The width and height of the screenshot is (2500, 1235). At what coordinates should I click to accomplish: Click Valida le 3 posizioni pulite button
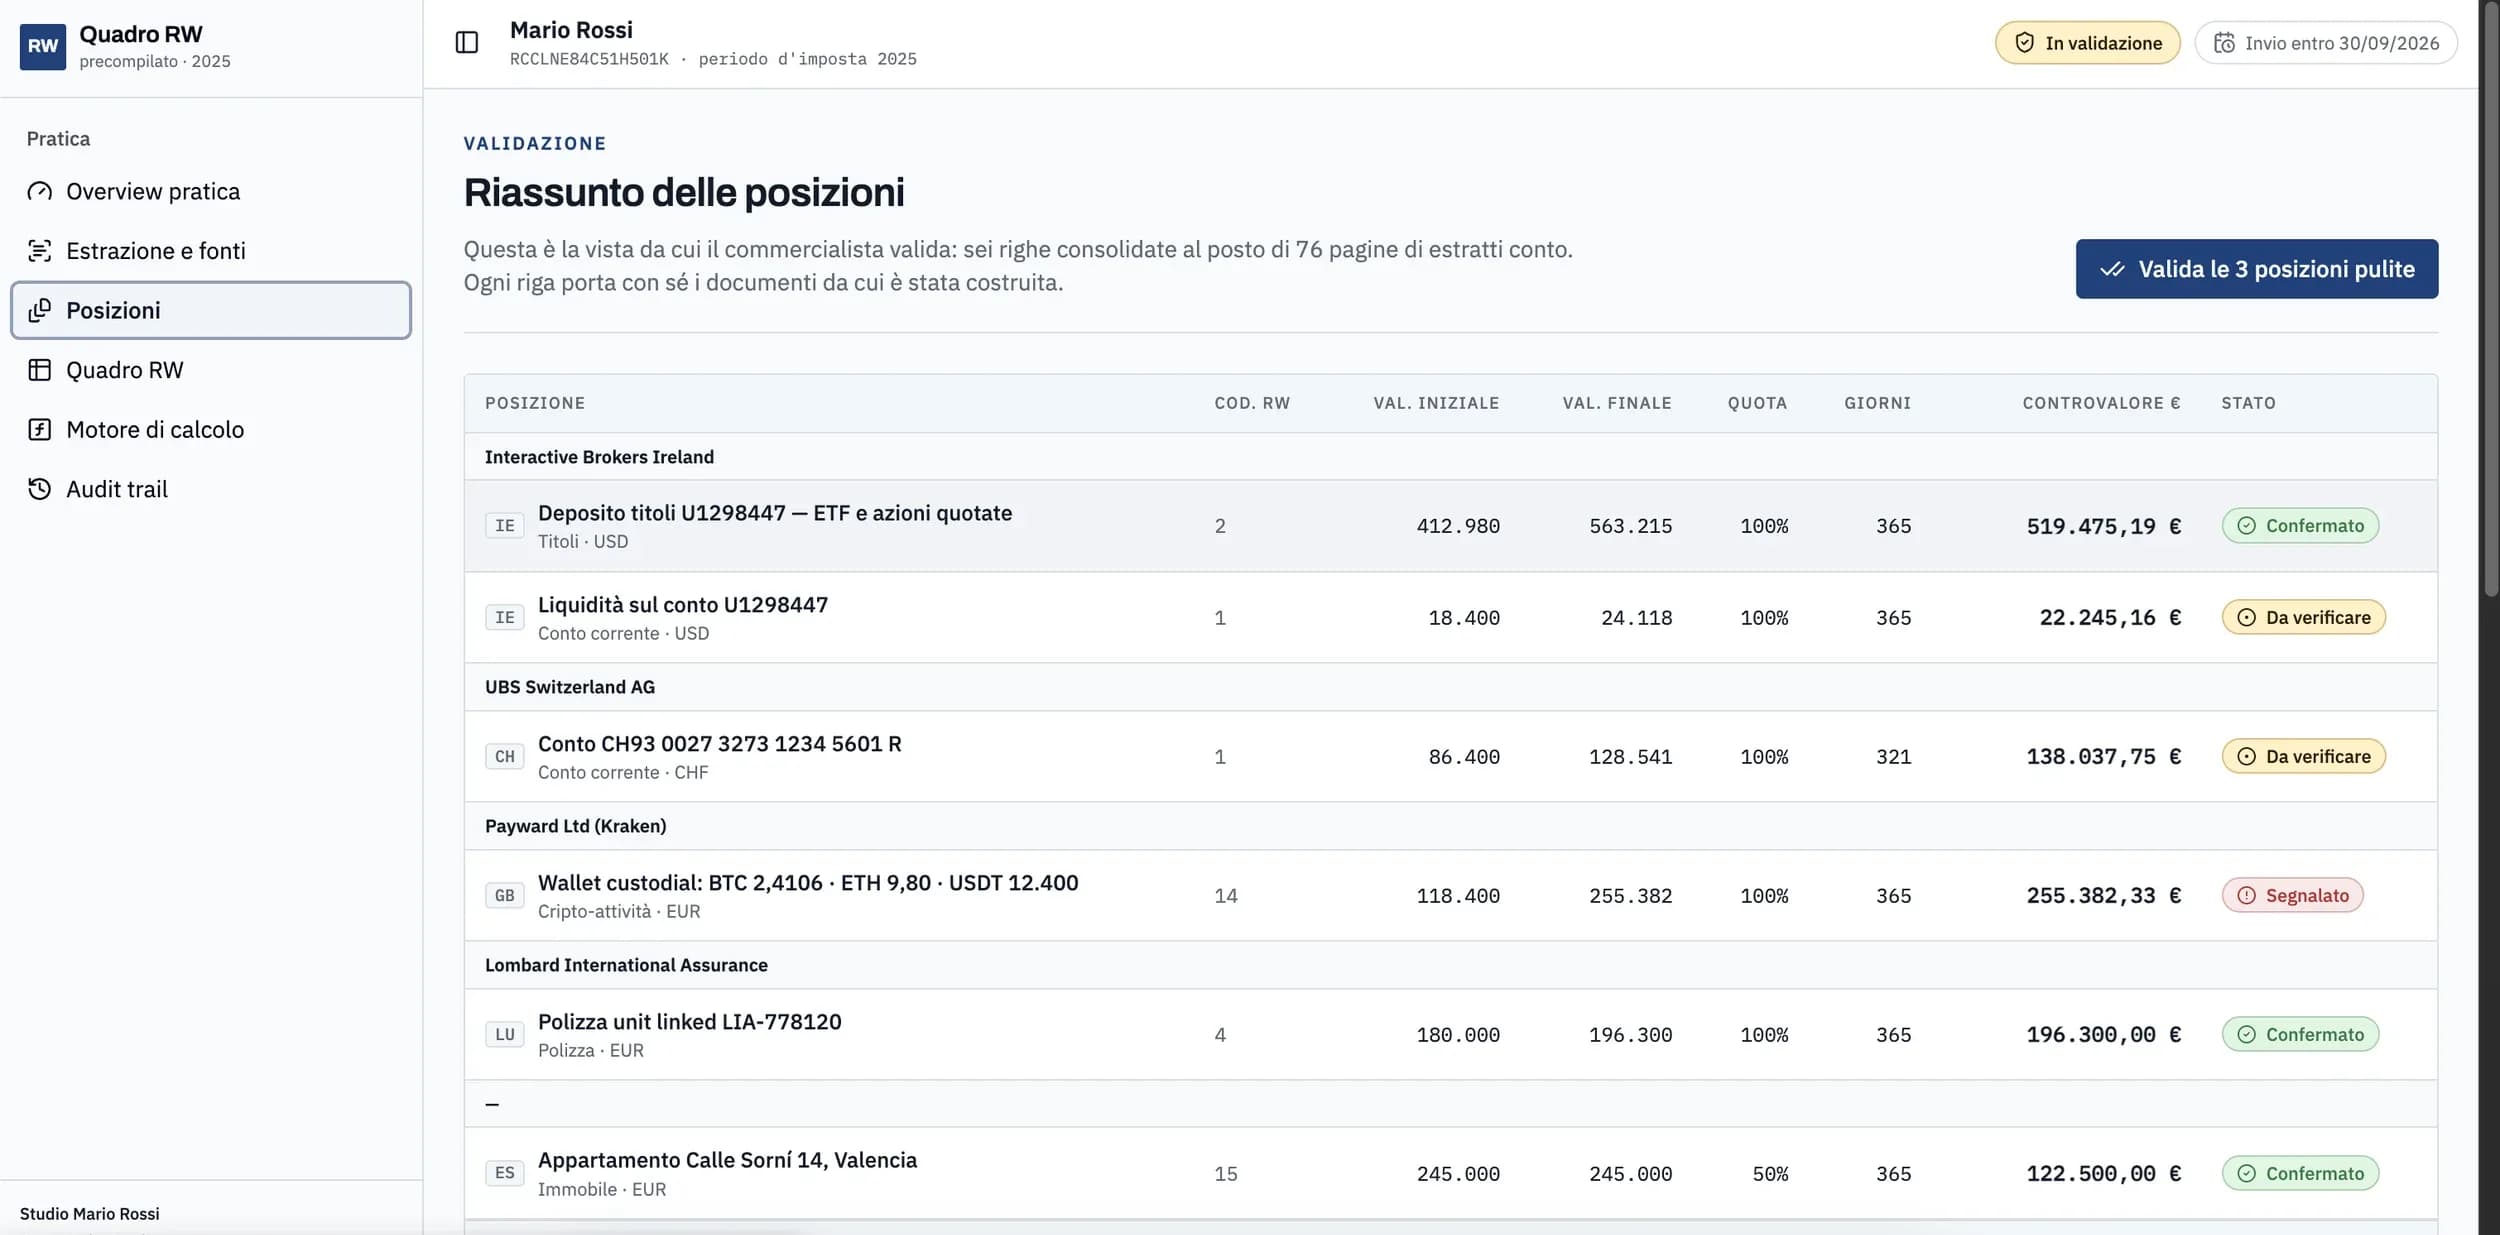[x=2257, y=269]
